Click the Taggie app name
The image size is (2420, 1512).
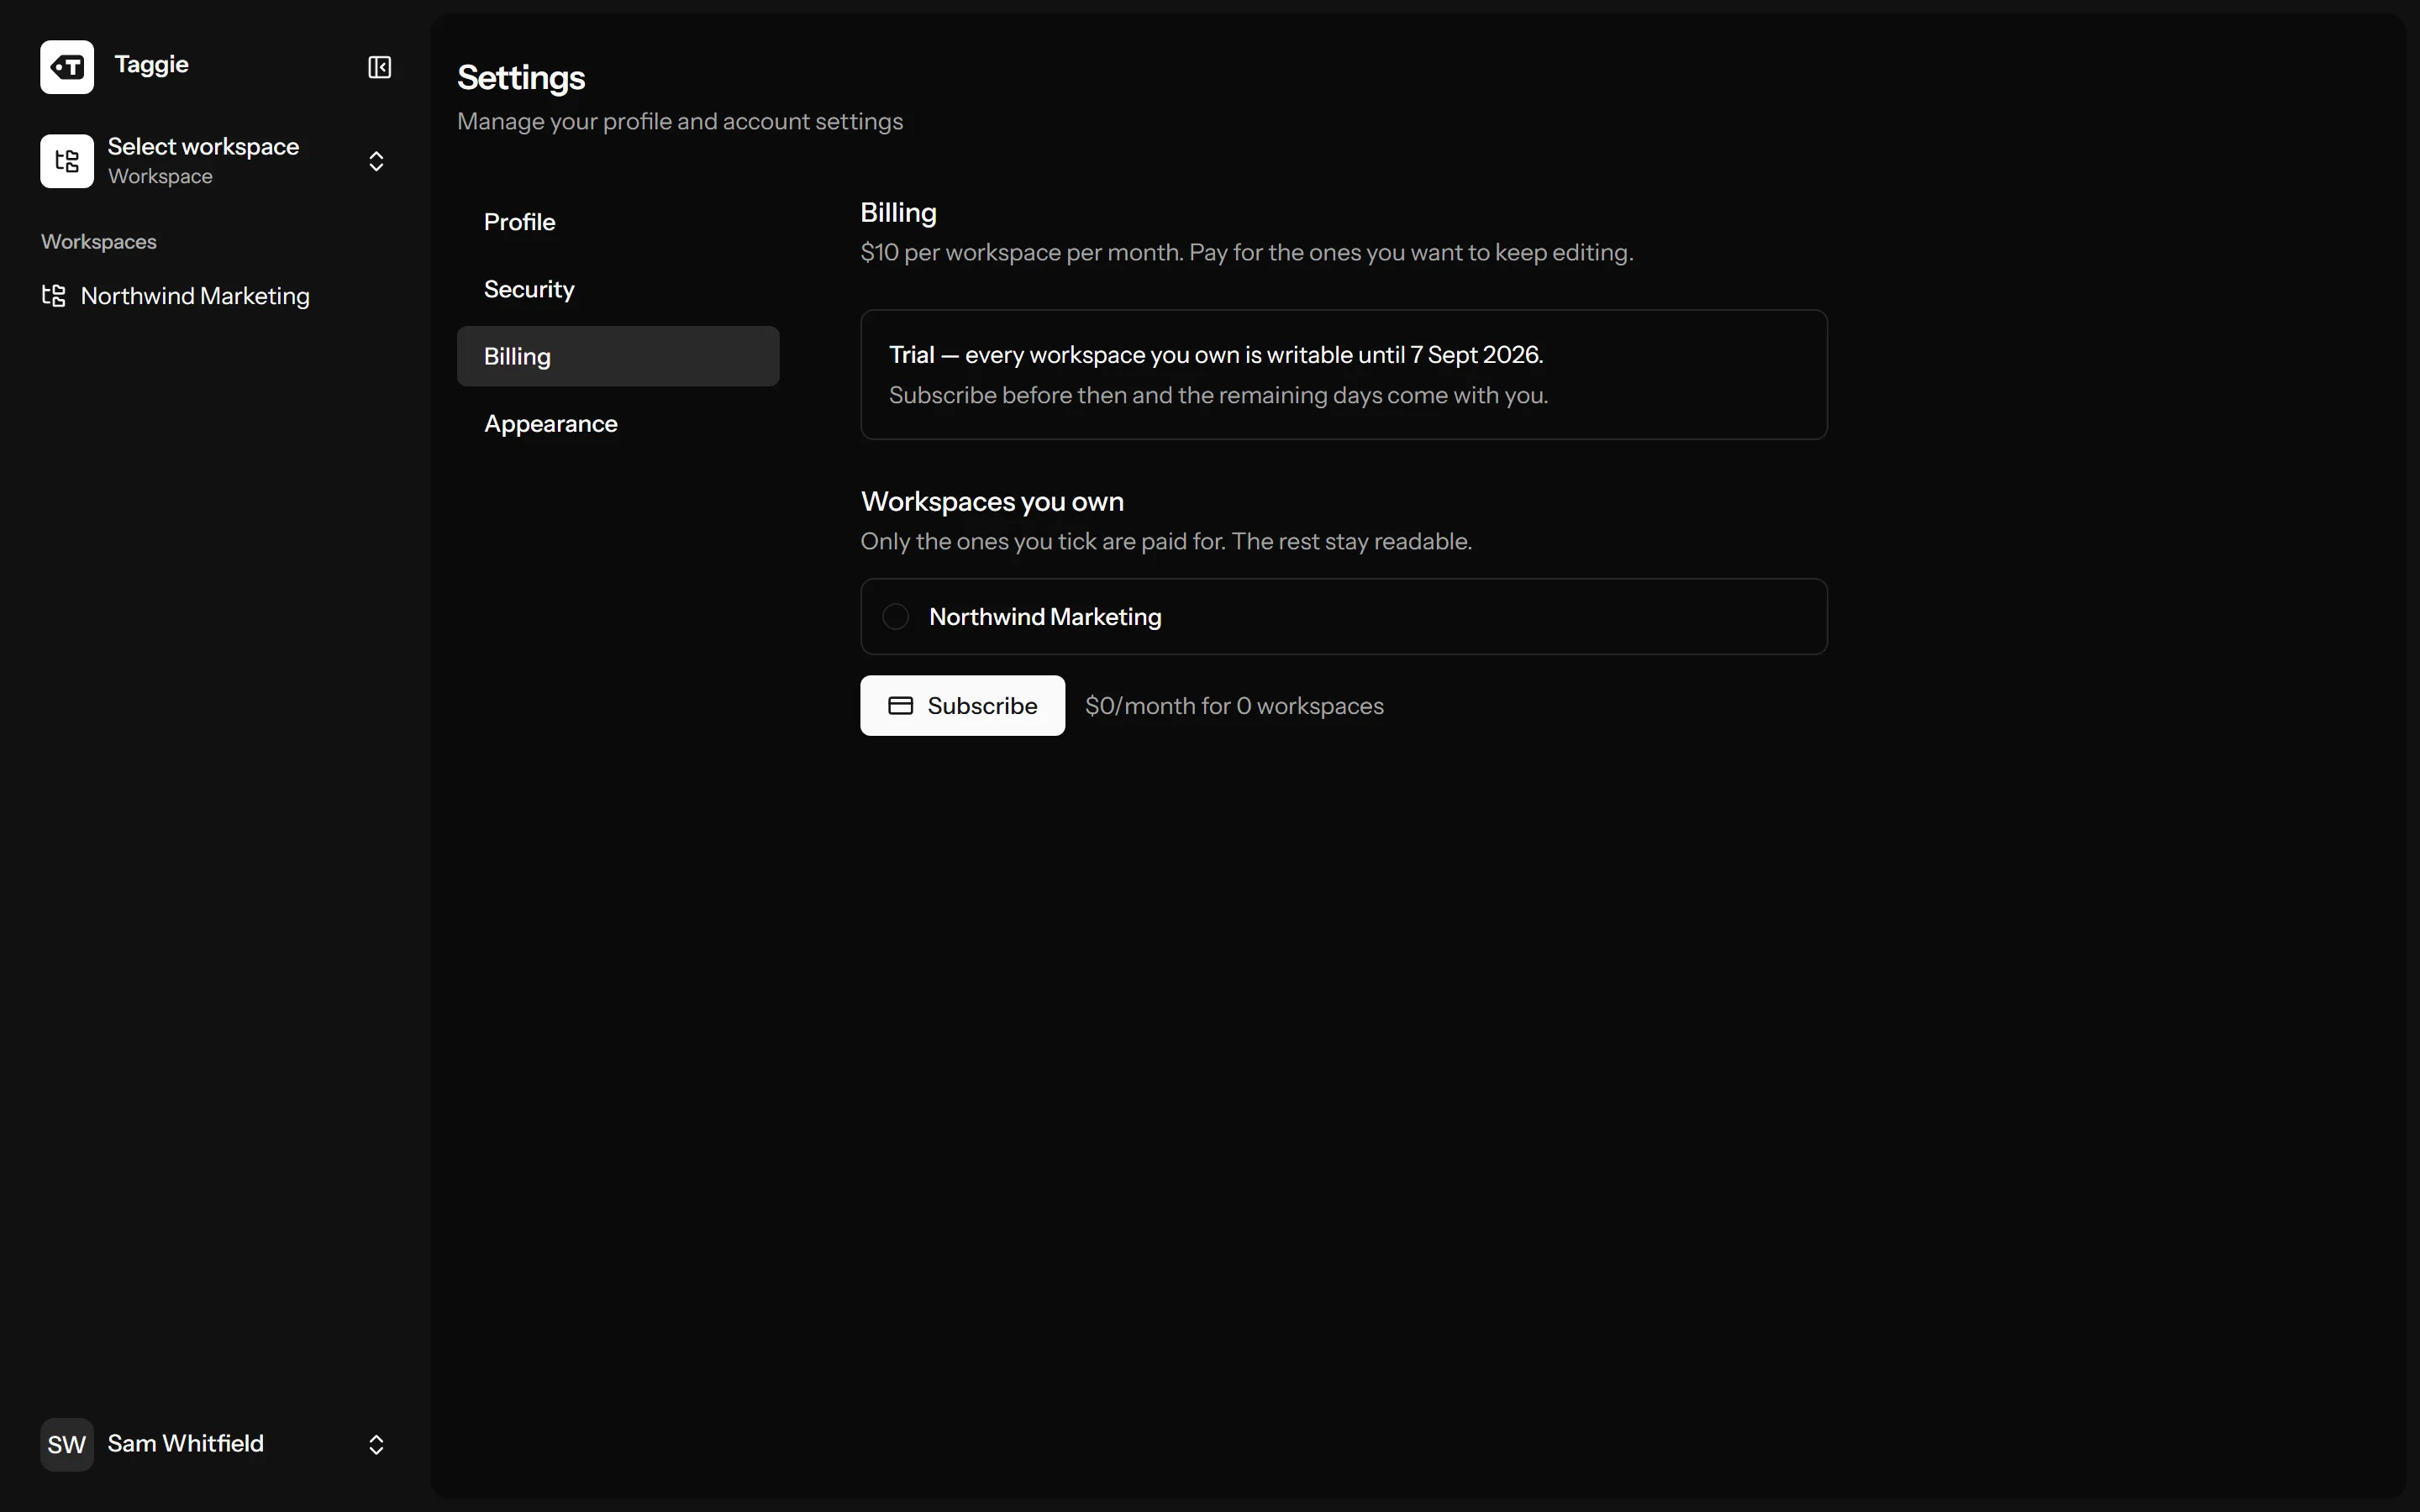(151, 65)
